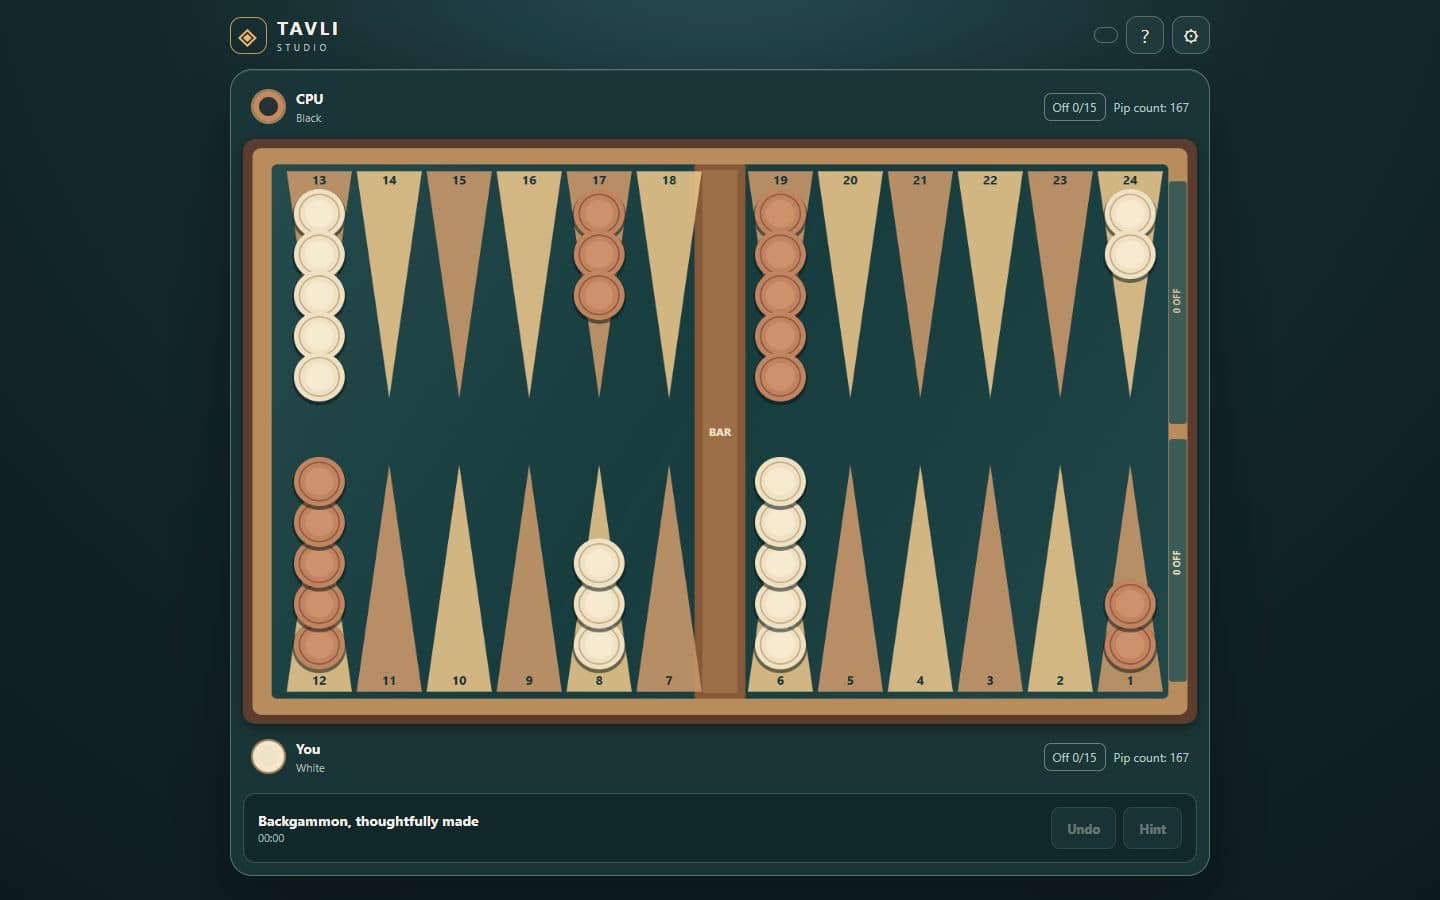Viewport: 1440px width, 900px height.
Task: Click the empty point 9 triangle
Action: pos(529,580)
